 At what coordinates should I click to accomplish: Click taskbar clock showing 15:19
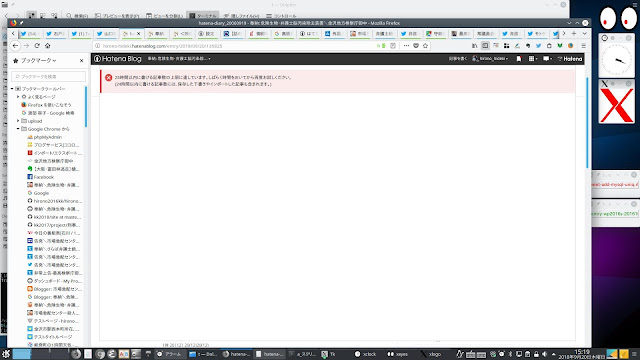(582, 354)
